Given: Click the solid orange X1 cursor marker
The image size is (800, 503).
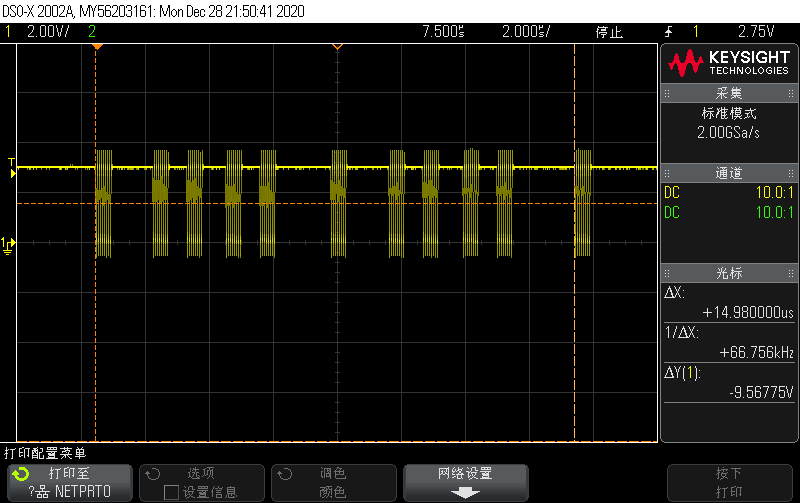Looking at the screenshot, I should (96, 46).
